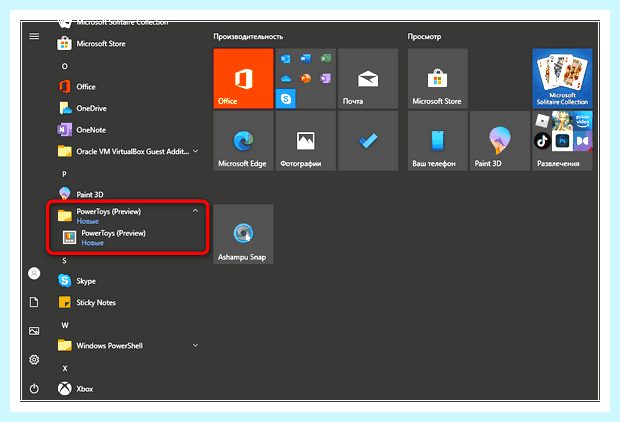The width and height of the screenshot is (620, 422).
Task: Open Microsoft Solitaire Collection tile
Action: [x=562, y=78]
